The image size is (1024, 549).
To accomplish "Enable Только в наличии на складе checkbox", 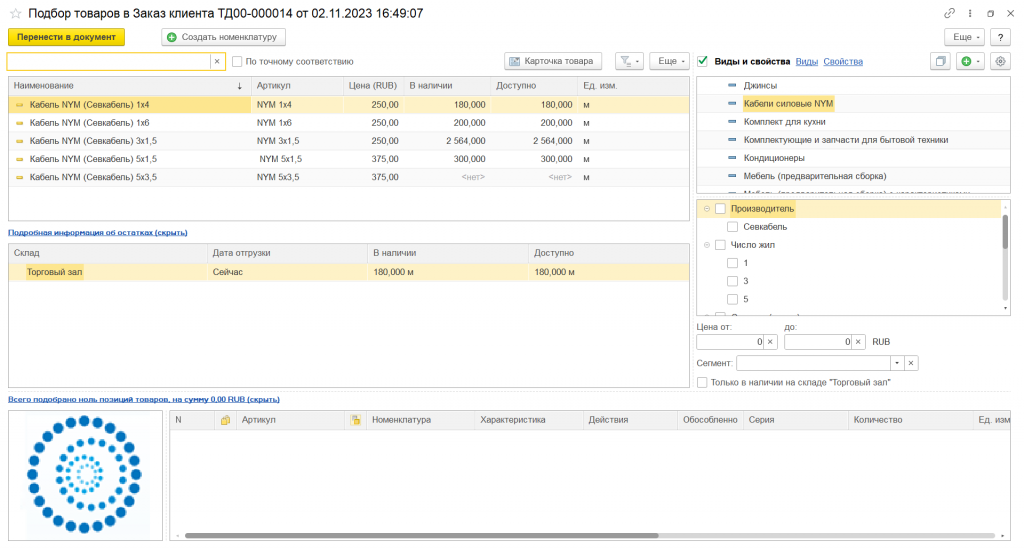I will [x=703, y=383].
